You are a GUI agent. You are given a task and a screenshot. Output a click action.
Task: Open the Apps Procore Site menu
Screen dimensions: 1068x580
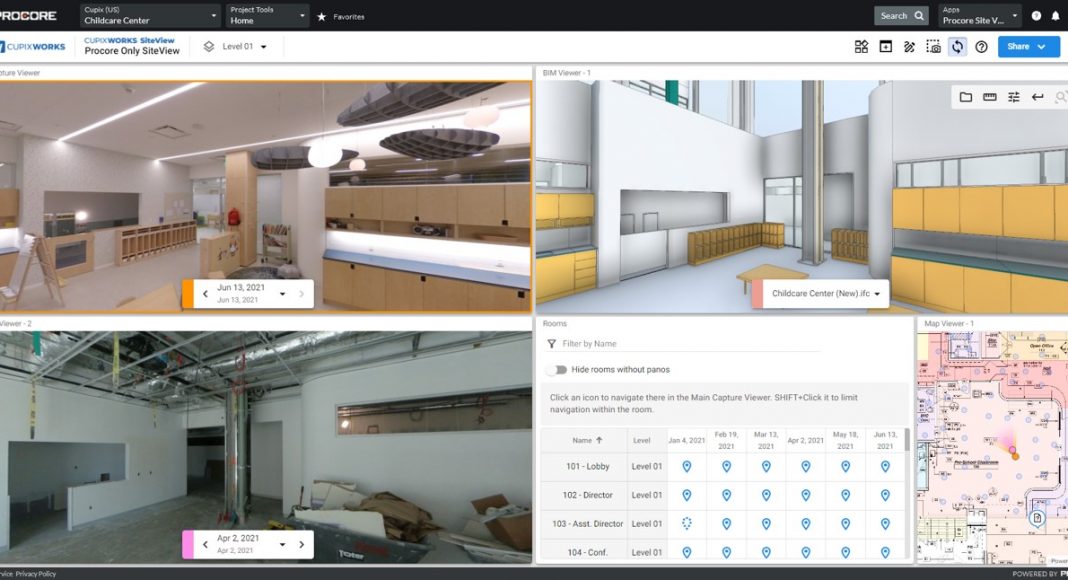(x=980, y=16)
